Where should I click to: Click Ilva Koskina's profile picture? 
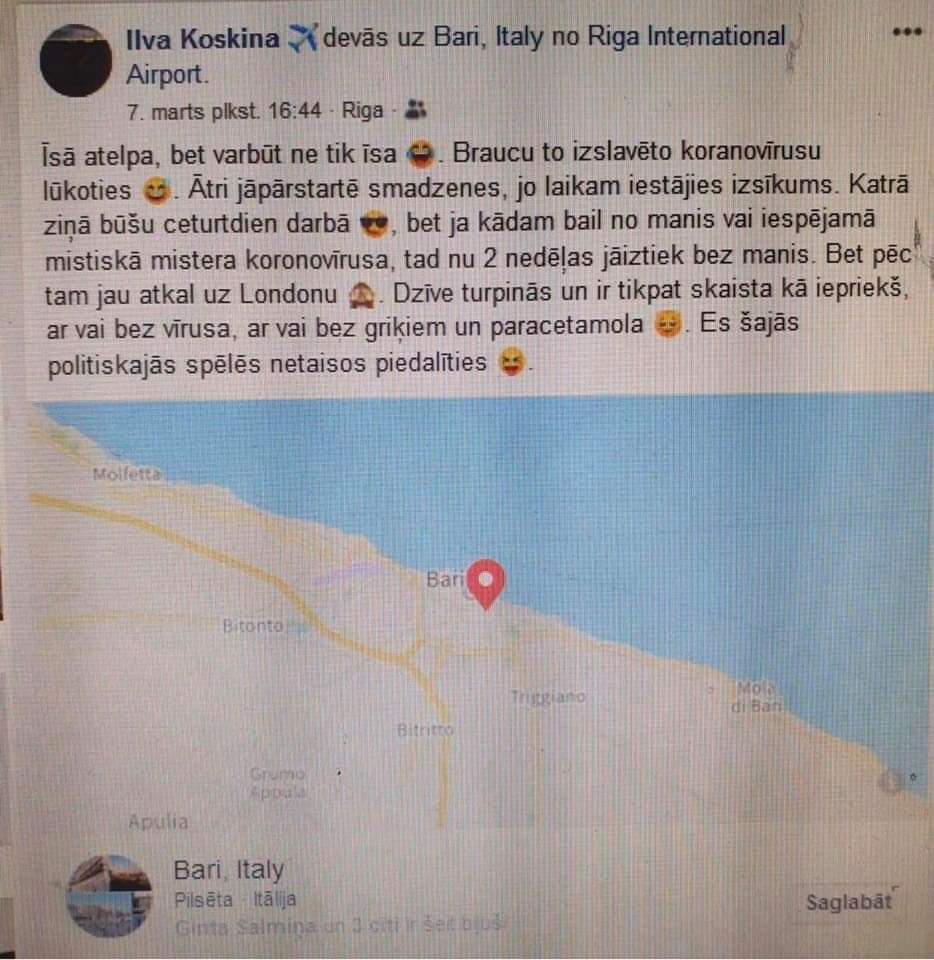76,61
